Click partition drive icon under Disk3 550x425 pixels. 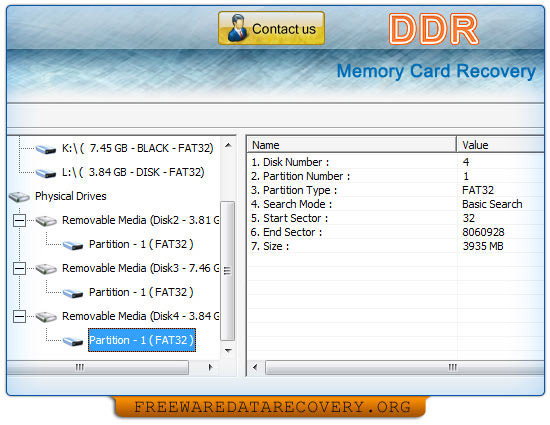73,293
